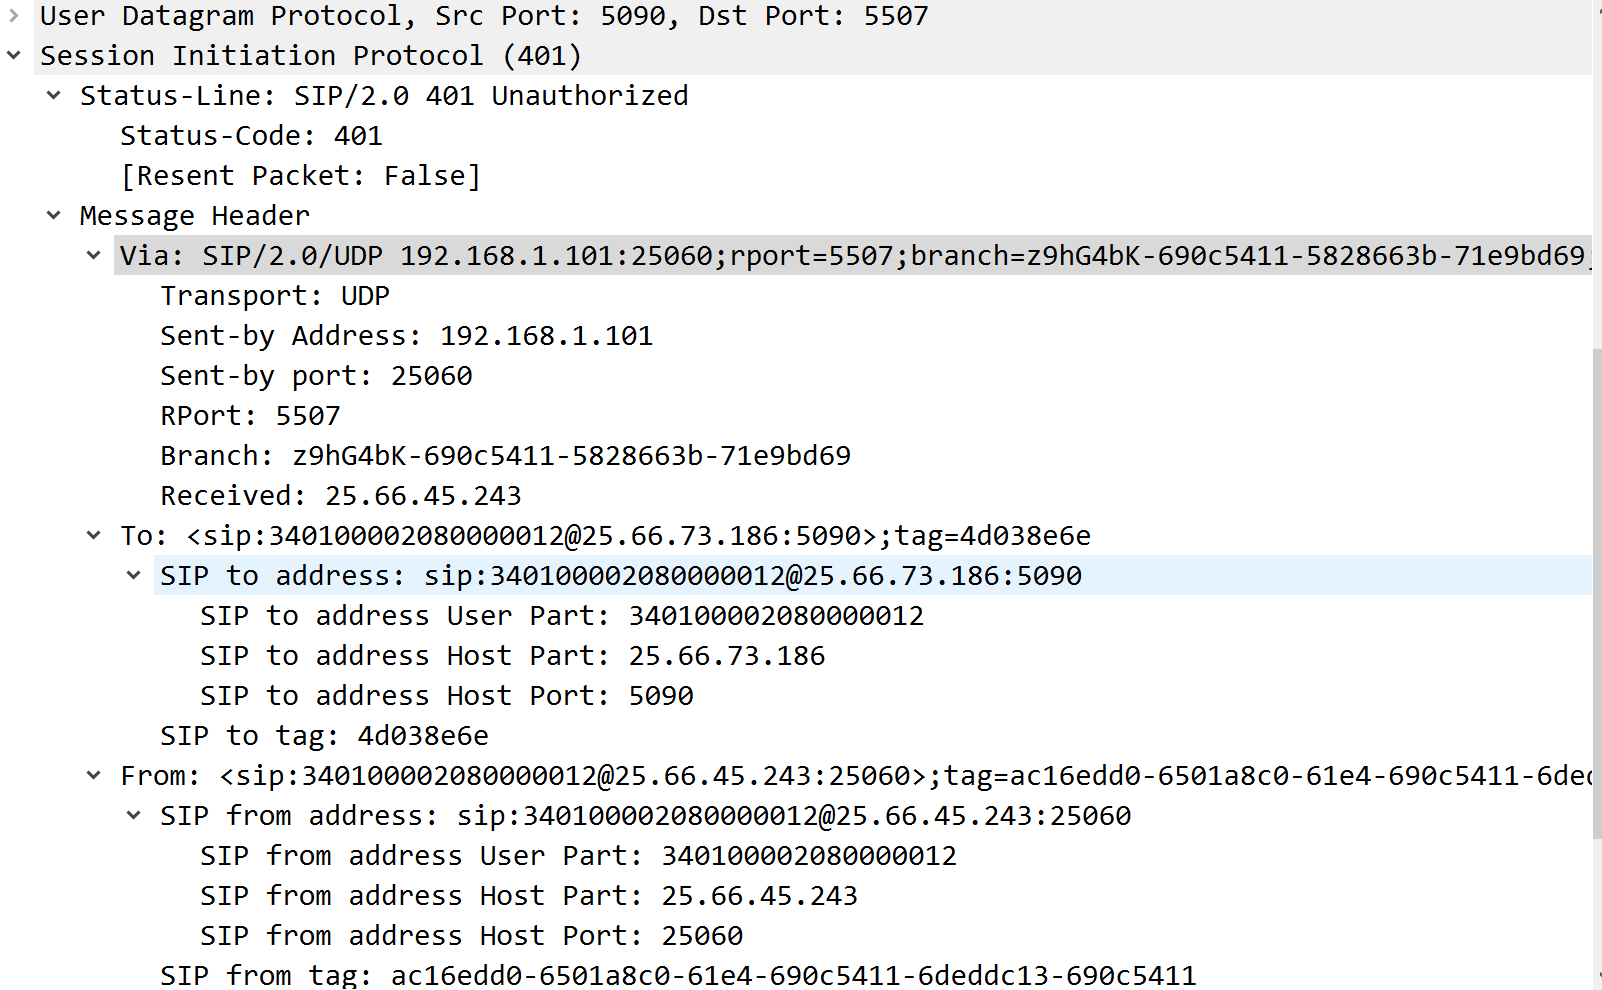The height and width of the screenshot is (990, 1602).
Task: Select the Branch field row
Action: pos(505,456)
